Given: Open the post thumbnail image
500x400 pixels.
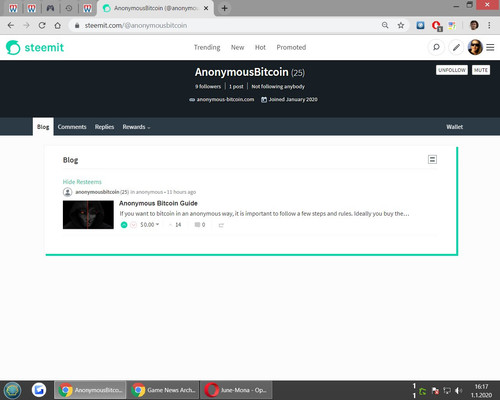Looking at the screenshot, I should click(88, 215).
